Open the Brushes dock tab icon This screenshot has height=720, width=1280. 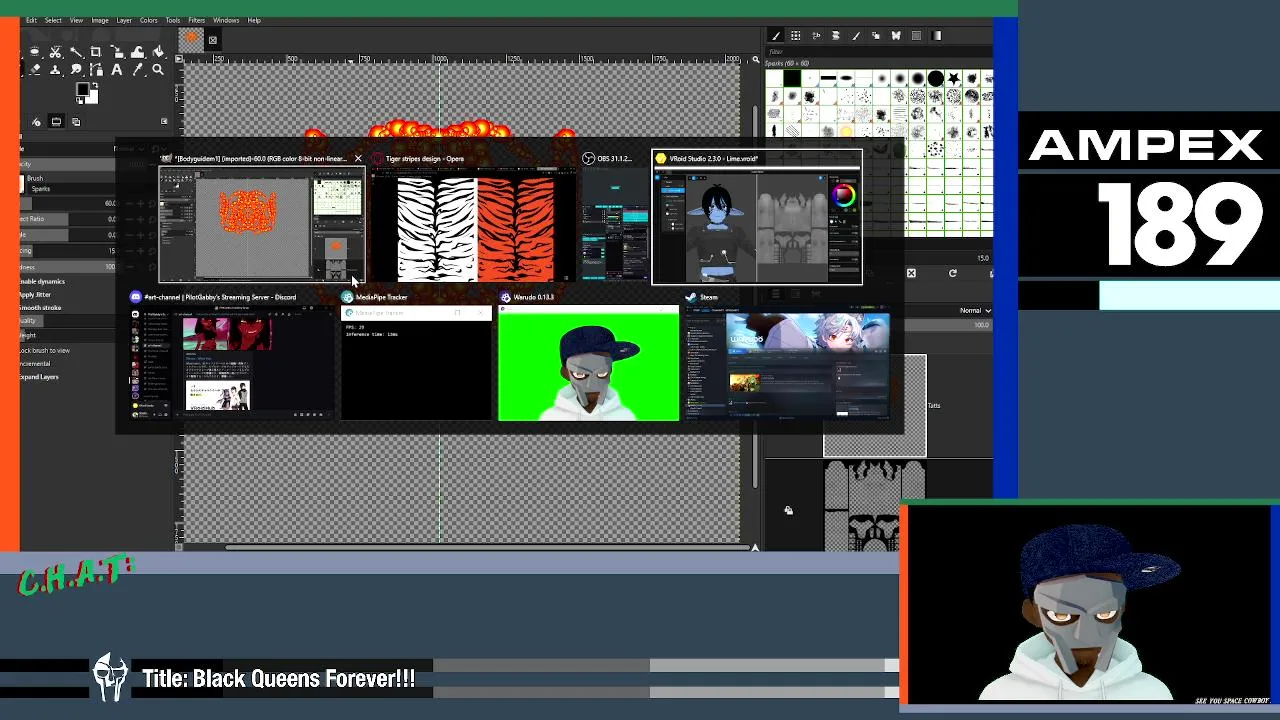pos(775,35)
